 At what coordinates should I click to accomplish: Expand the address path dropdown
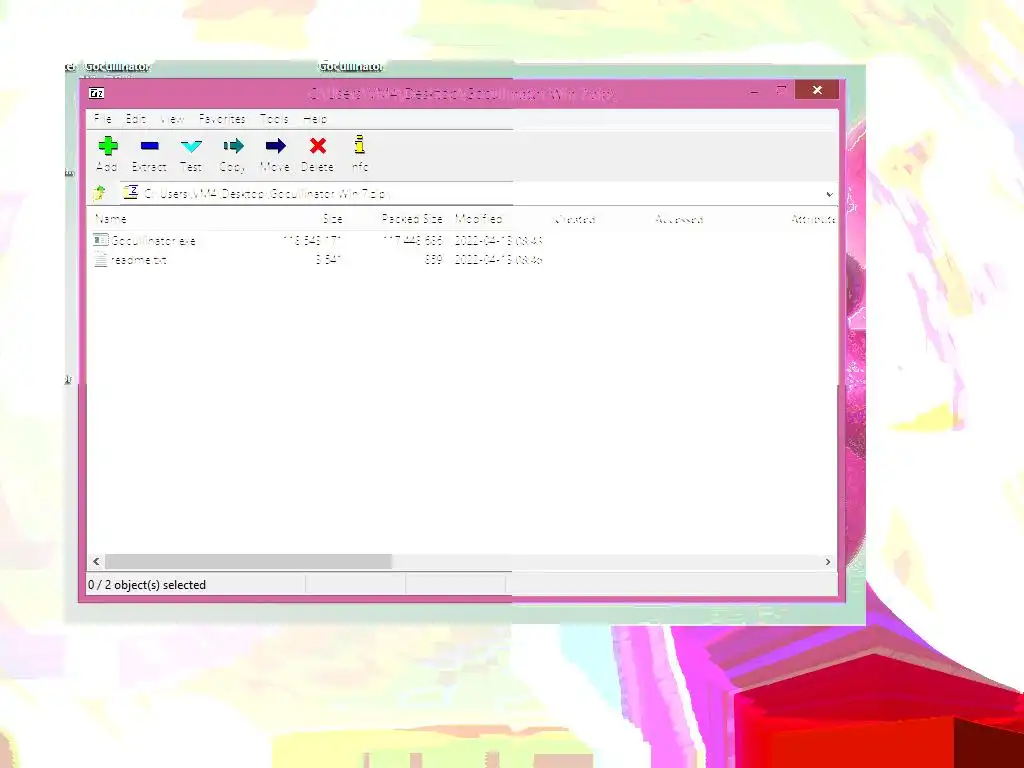coord(829,194)
